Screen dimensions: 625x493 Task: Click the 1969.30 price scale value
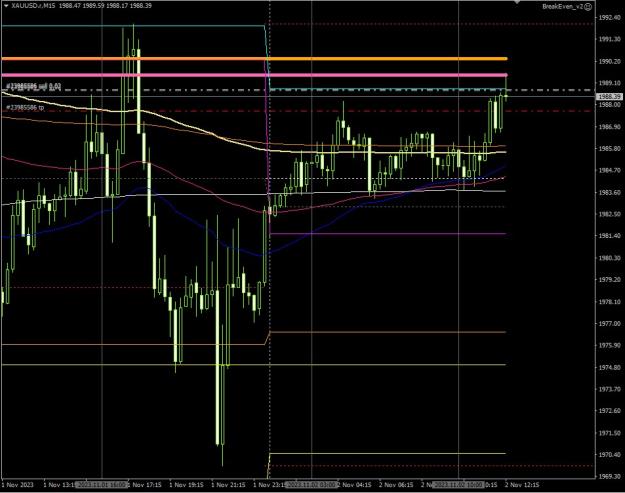[x=609, y=476]
